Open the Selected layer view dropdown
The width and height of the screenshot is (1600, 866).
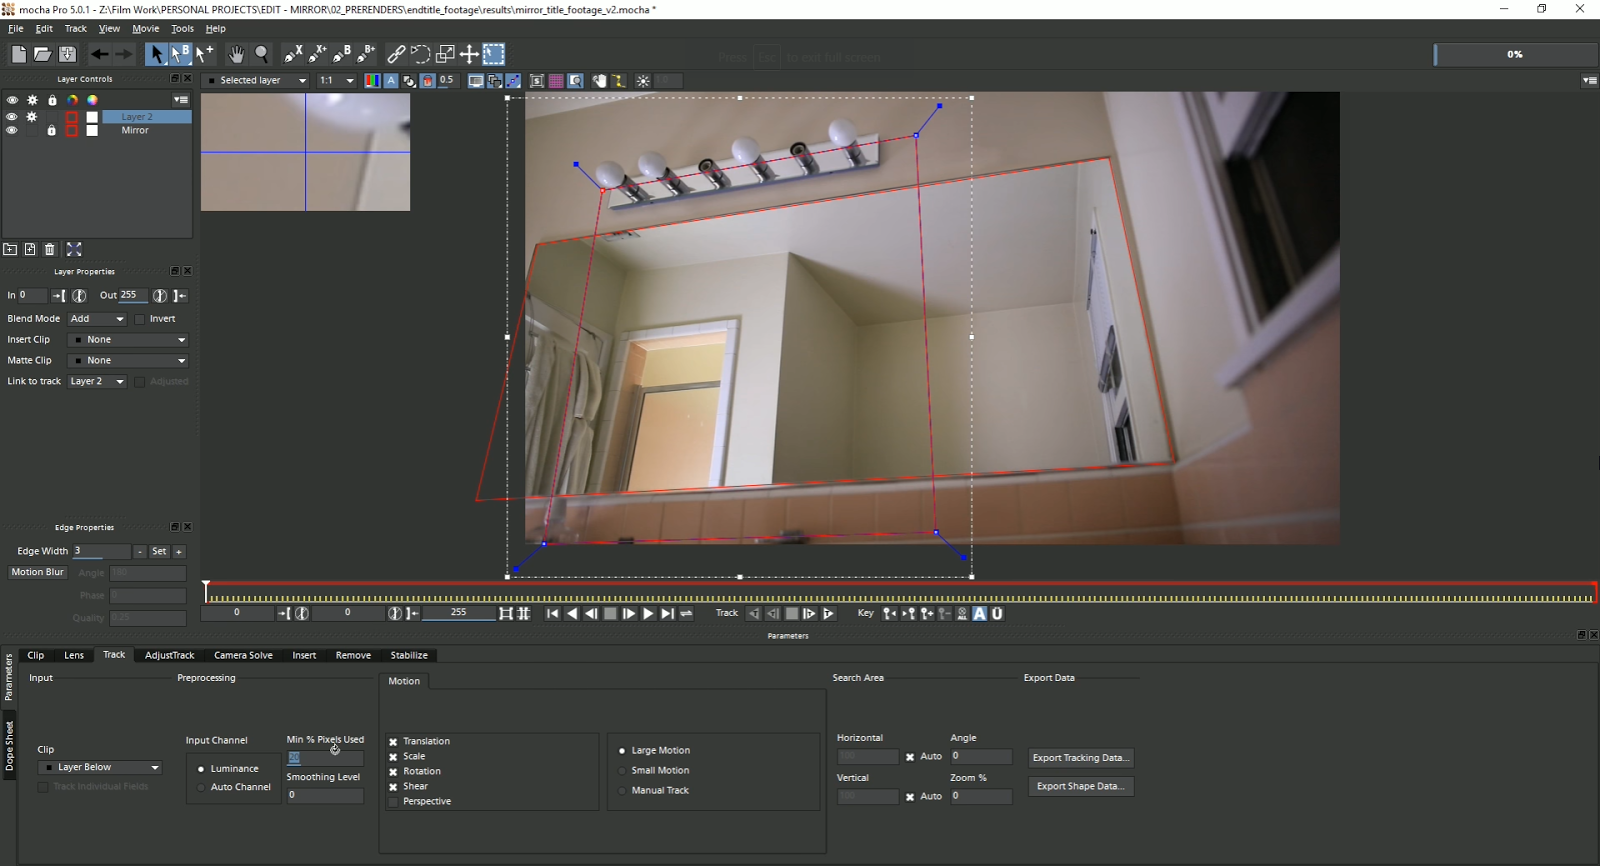click(x=256, y=81)
